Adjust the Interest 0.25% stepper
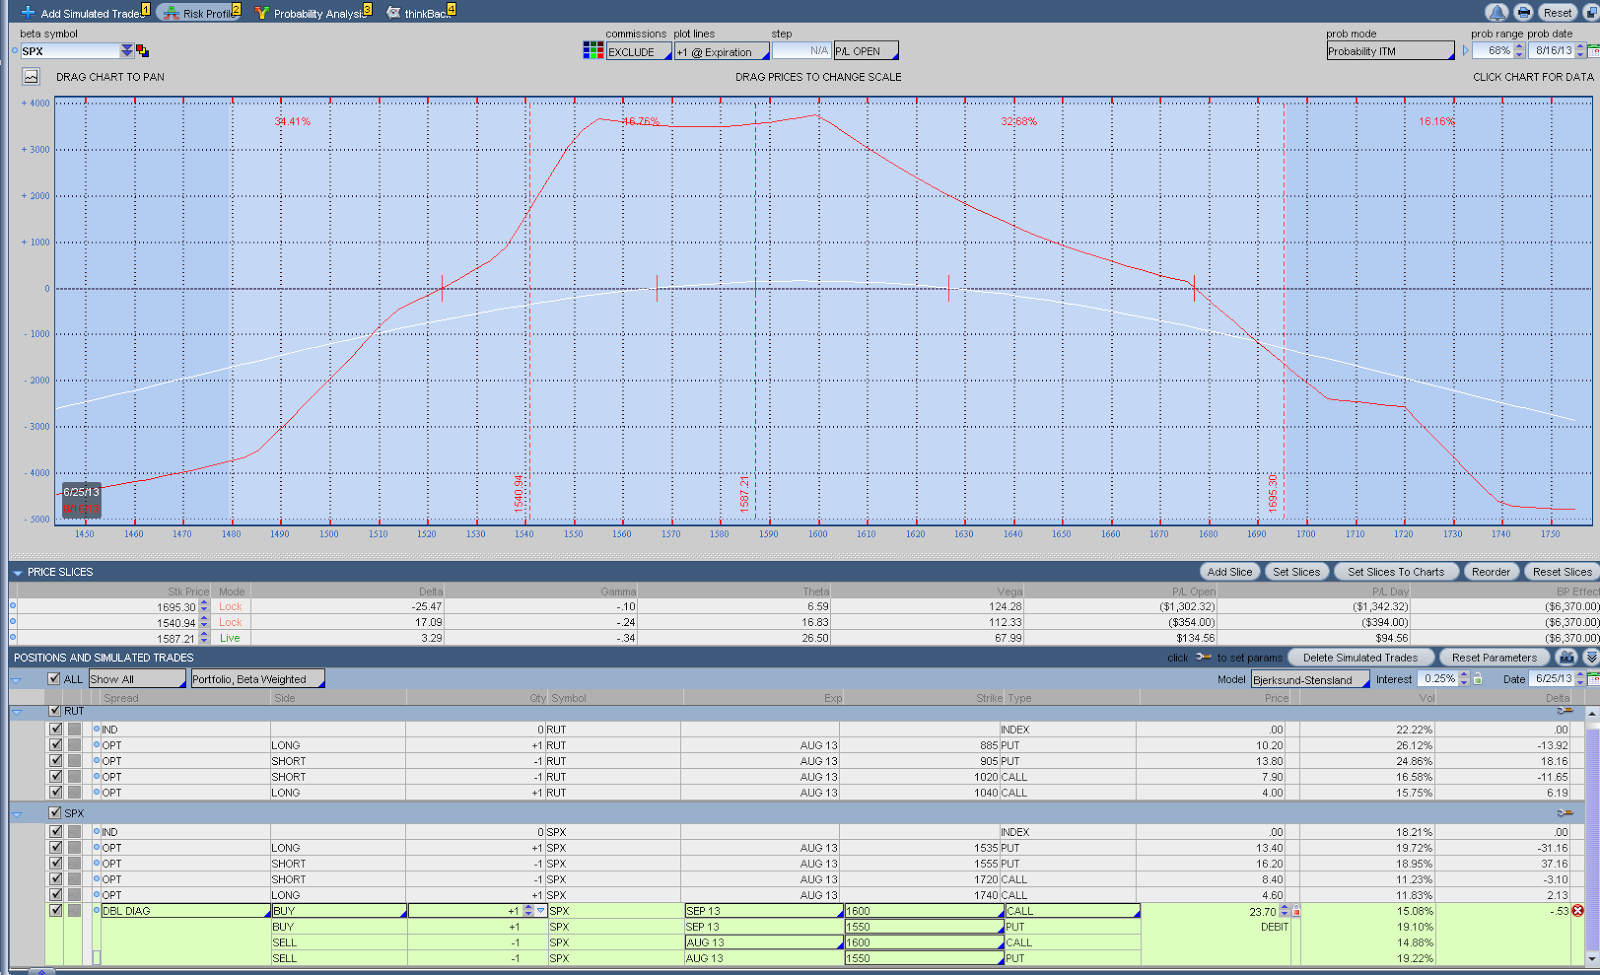Screen dimensions: 1600x975 click(1464, 679)
